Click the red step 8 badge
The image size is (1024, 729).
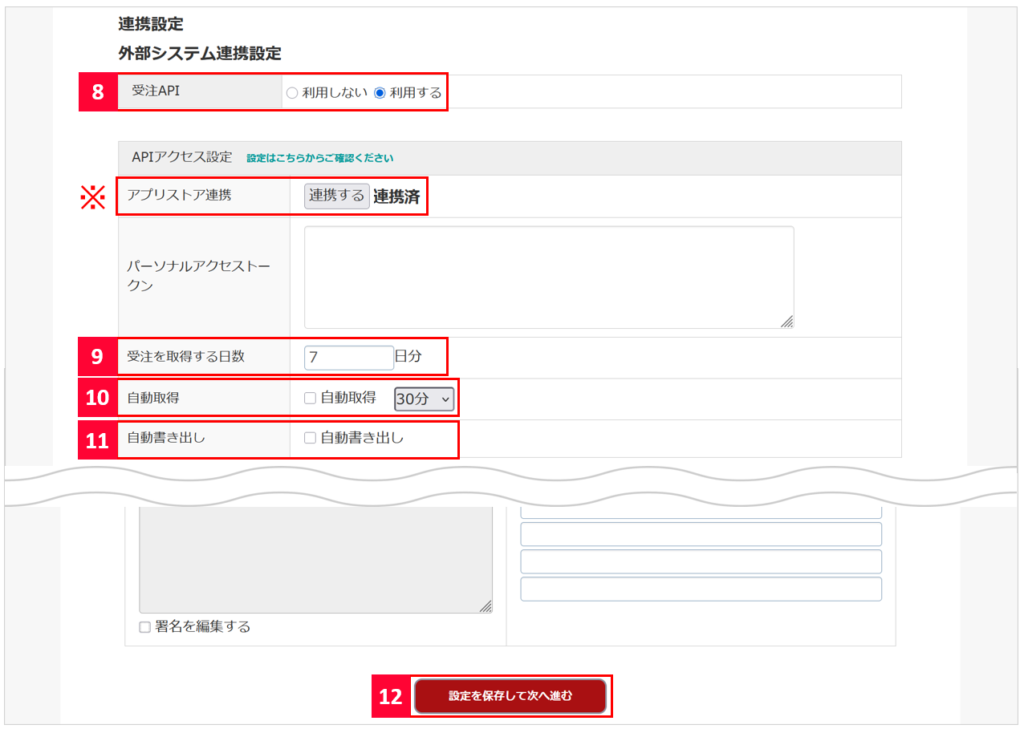point(98,92)
